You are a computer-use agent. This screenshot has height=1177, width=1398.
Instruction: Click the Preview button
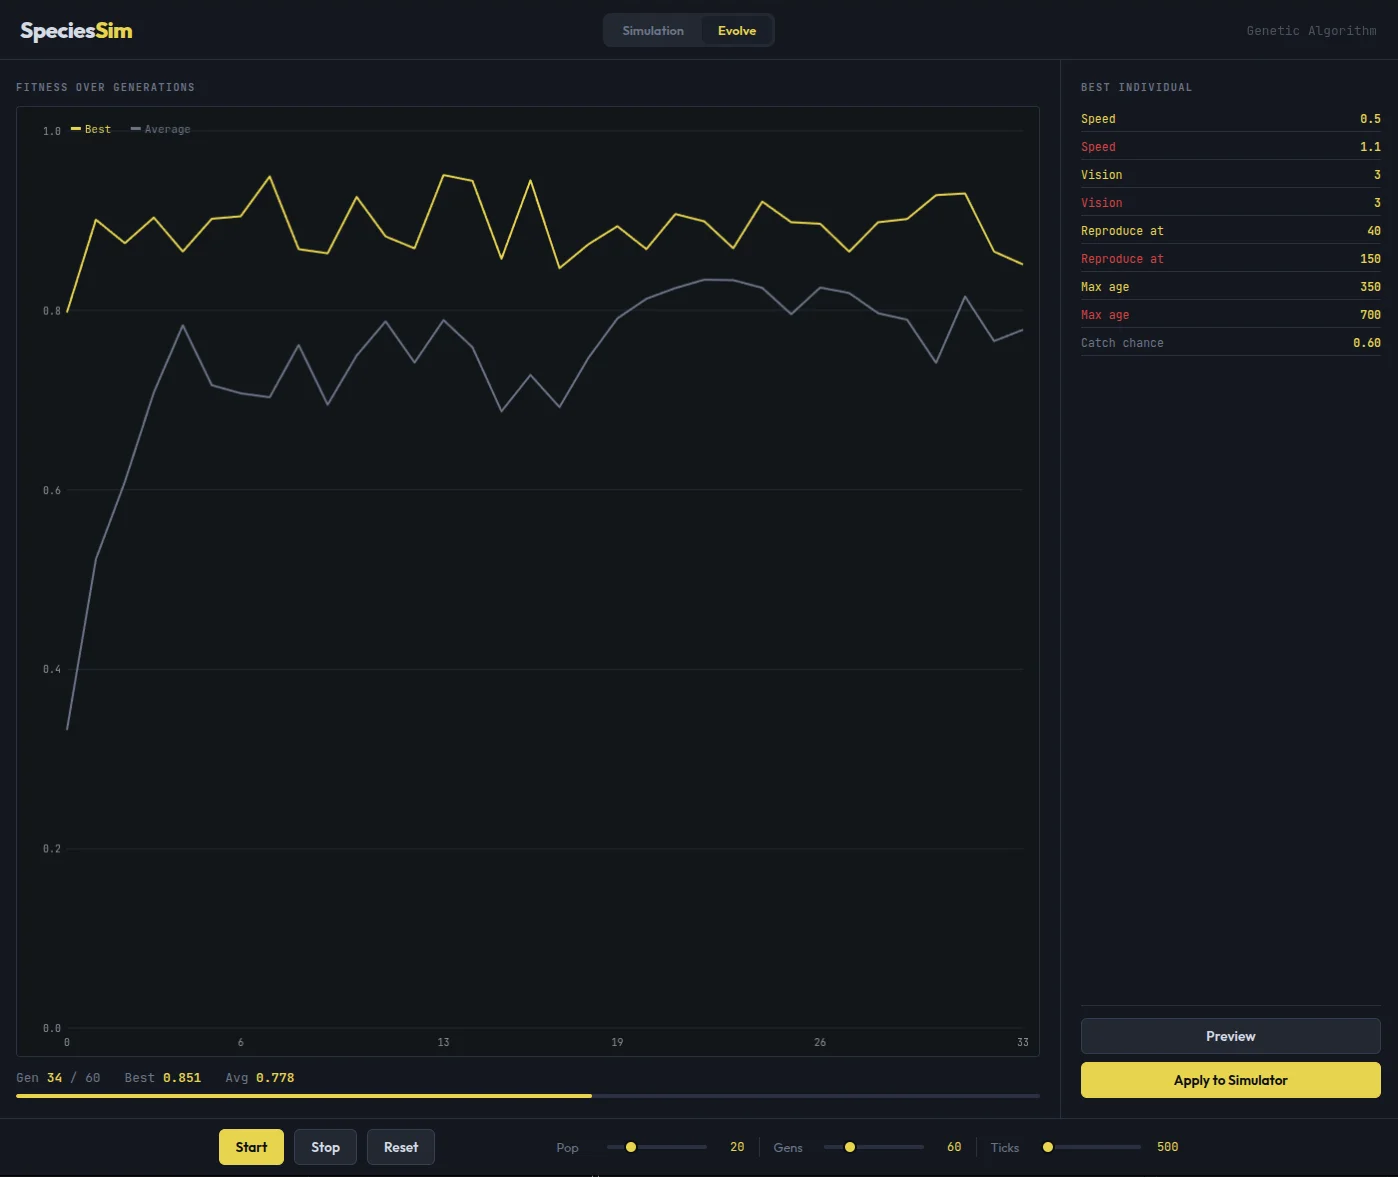1230,1036
